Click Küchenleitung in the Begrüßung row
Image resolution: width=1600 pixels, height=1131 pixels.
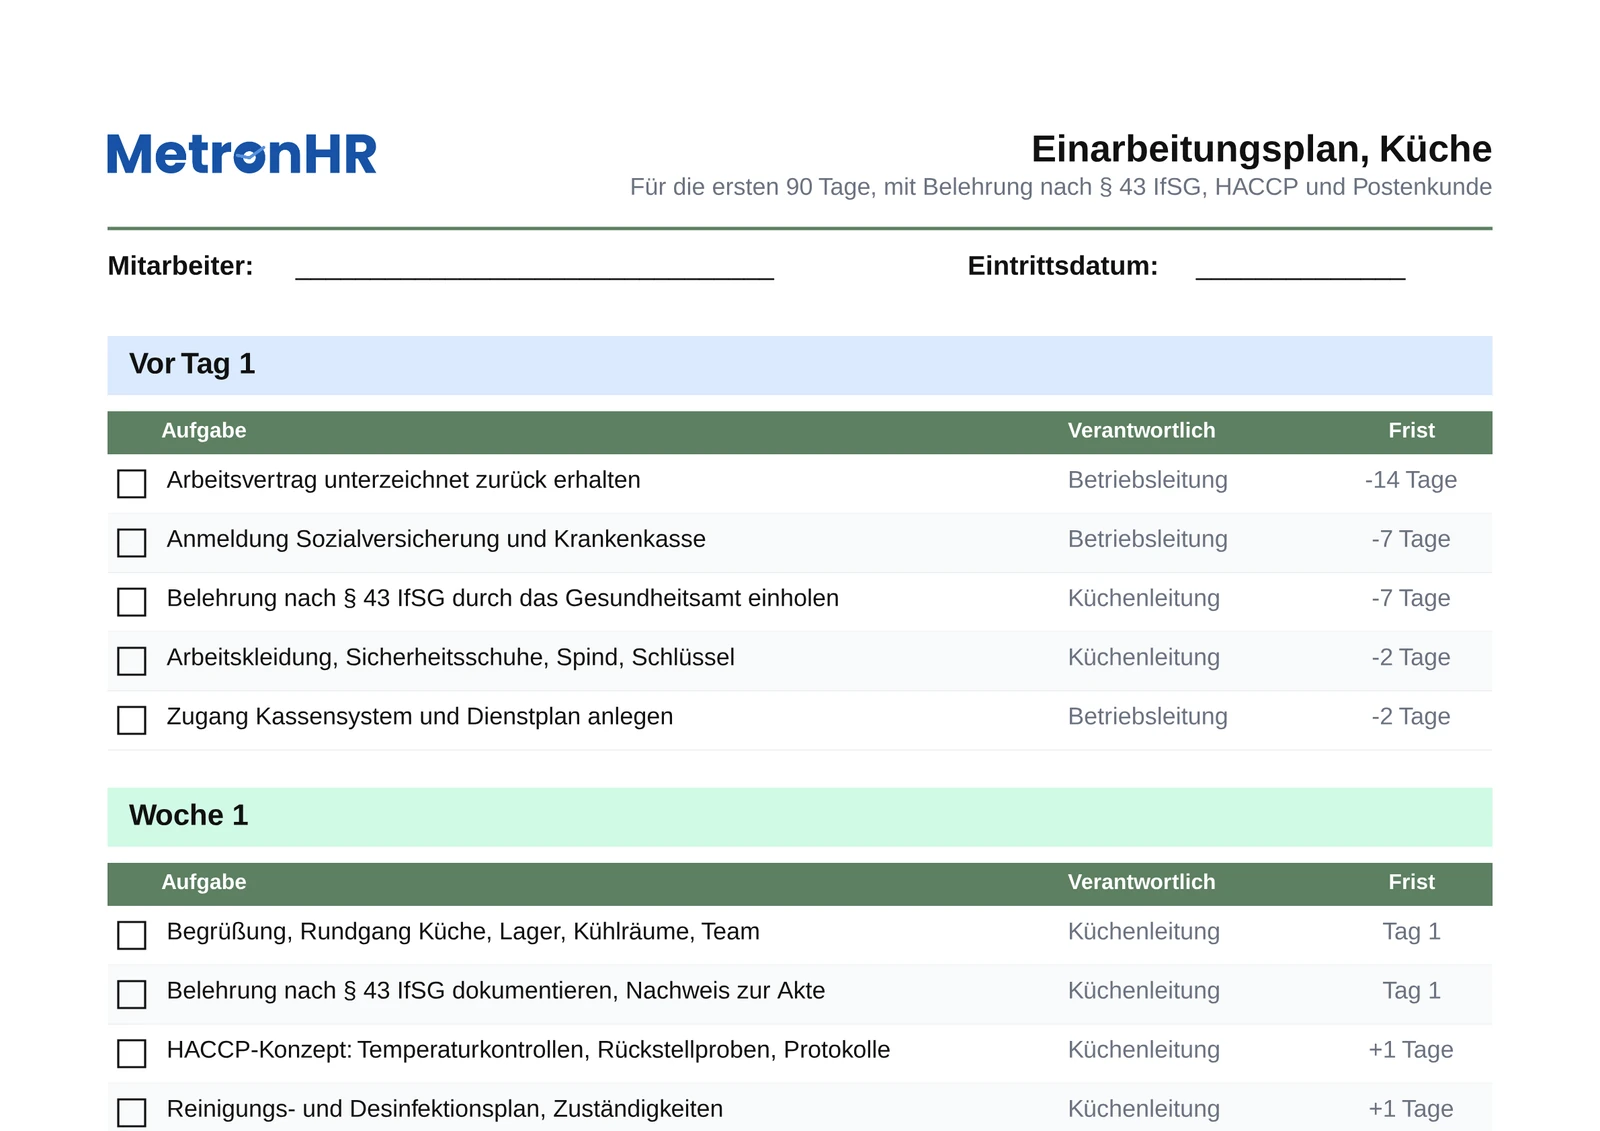(1144, 932)
